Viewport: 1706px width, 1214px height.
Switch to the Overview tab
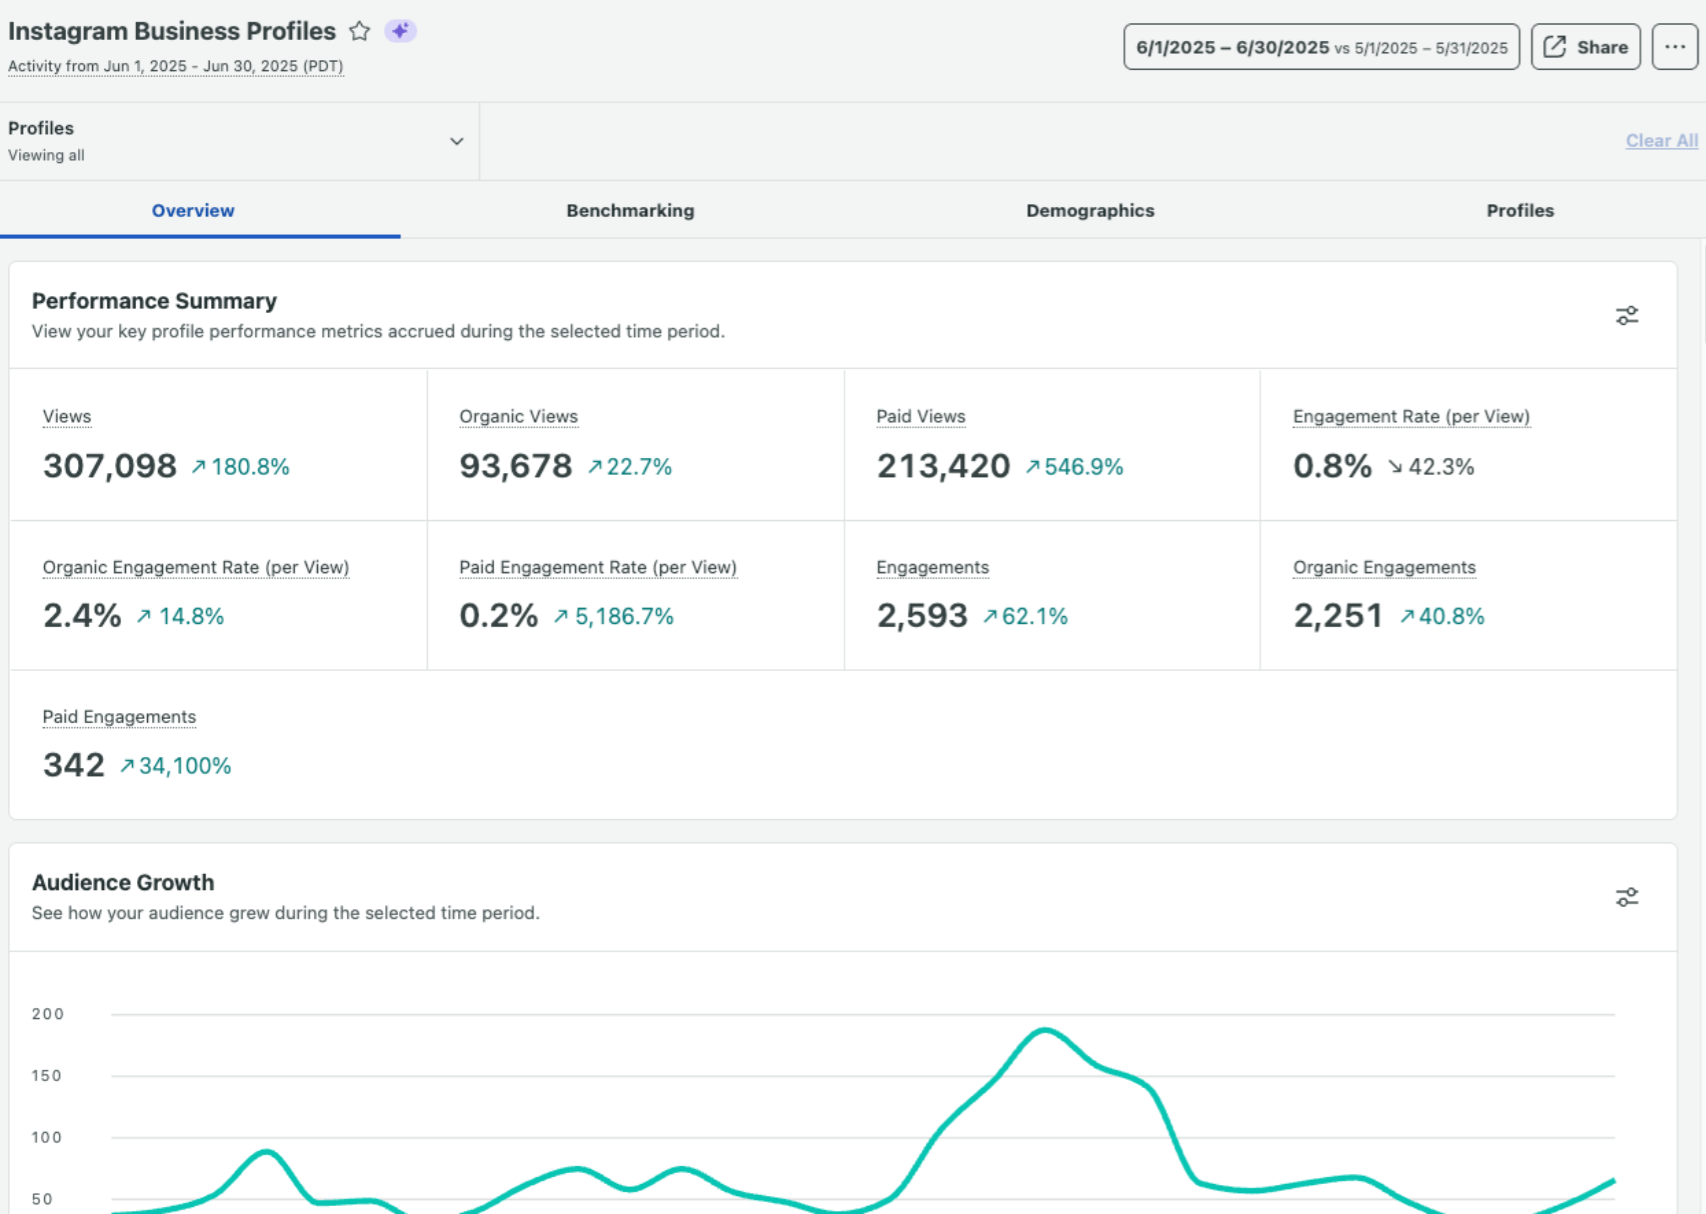(x=193, y=210)
